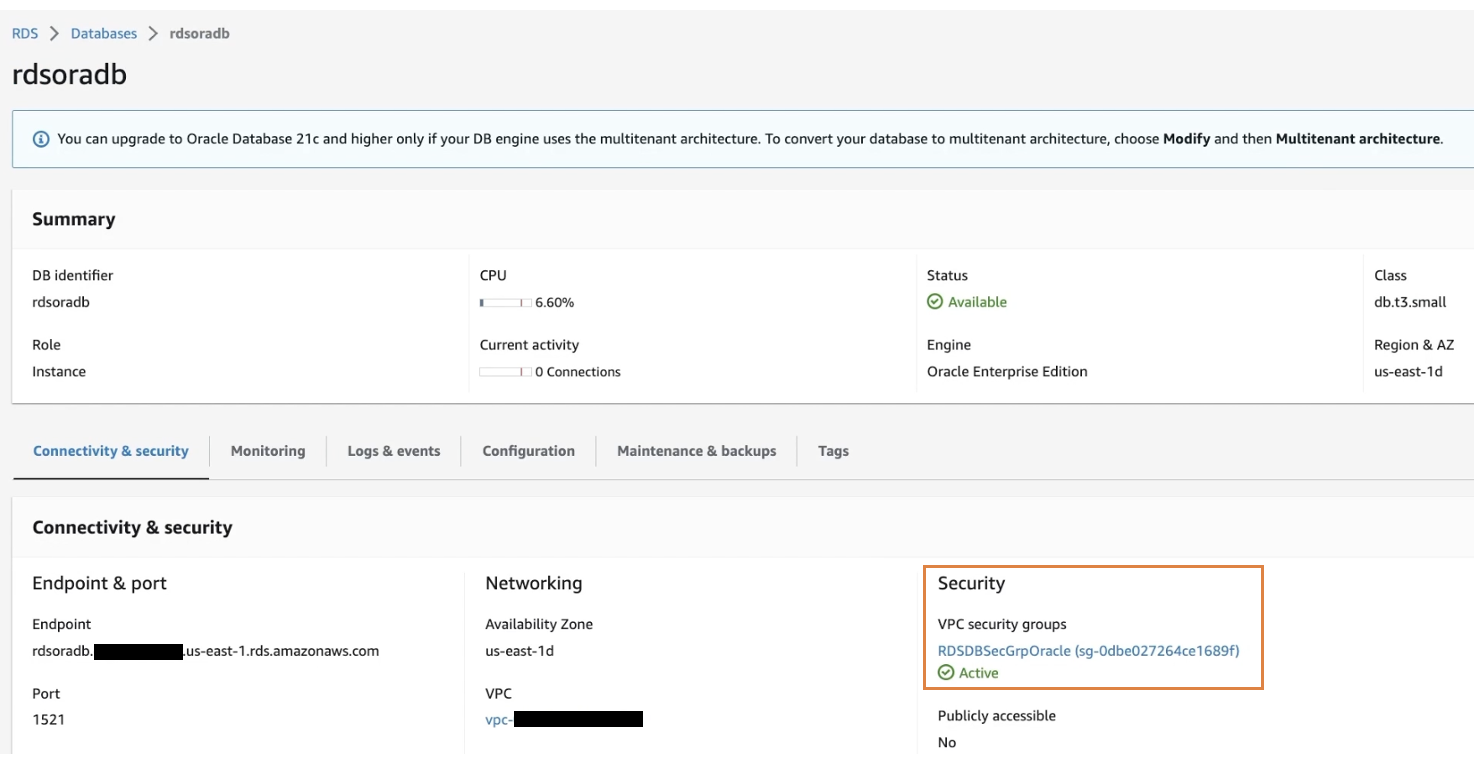Viewport: 1484px width, 762px height.
Task: Click the chevron after Databases breadcrumb
Action: tap(153, 34)
